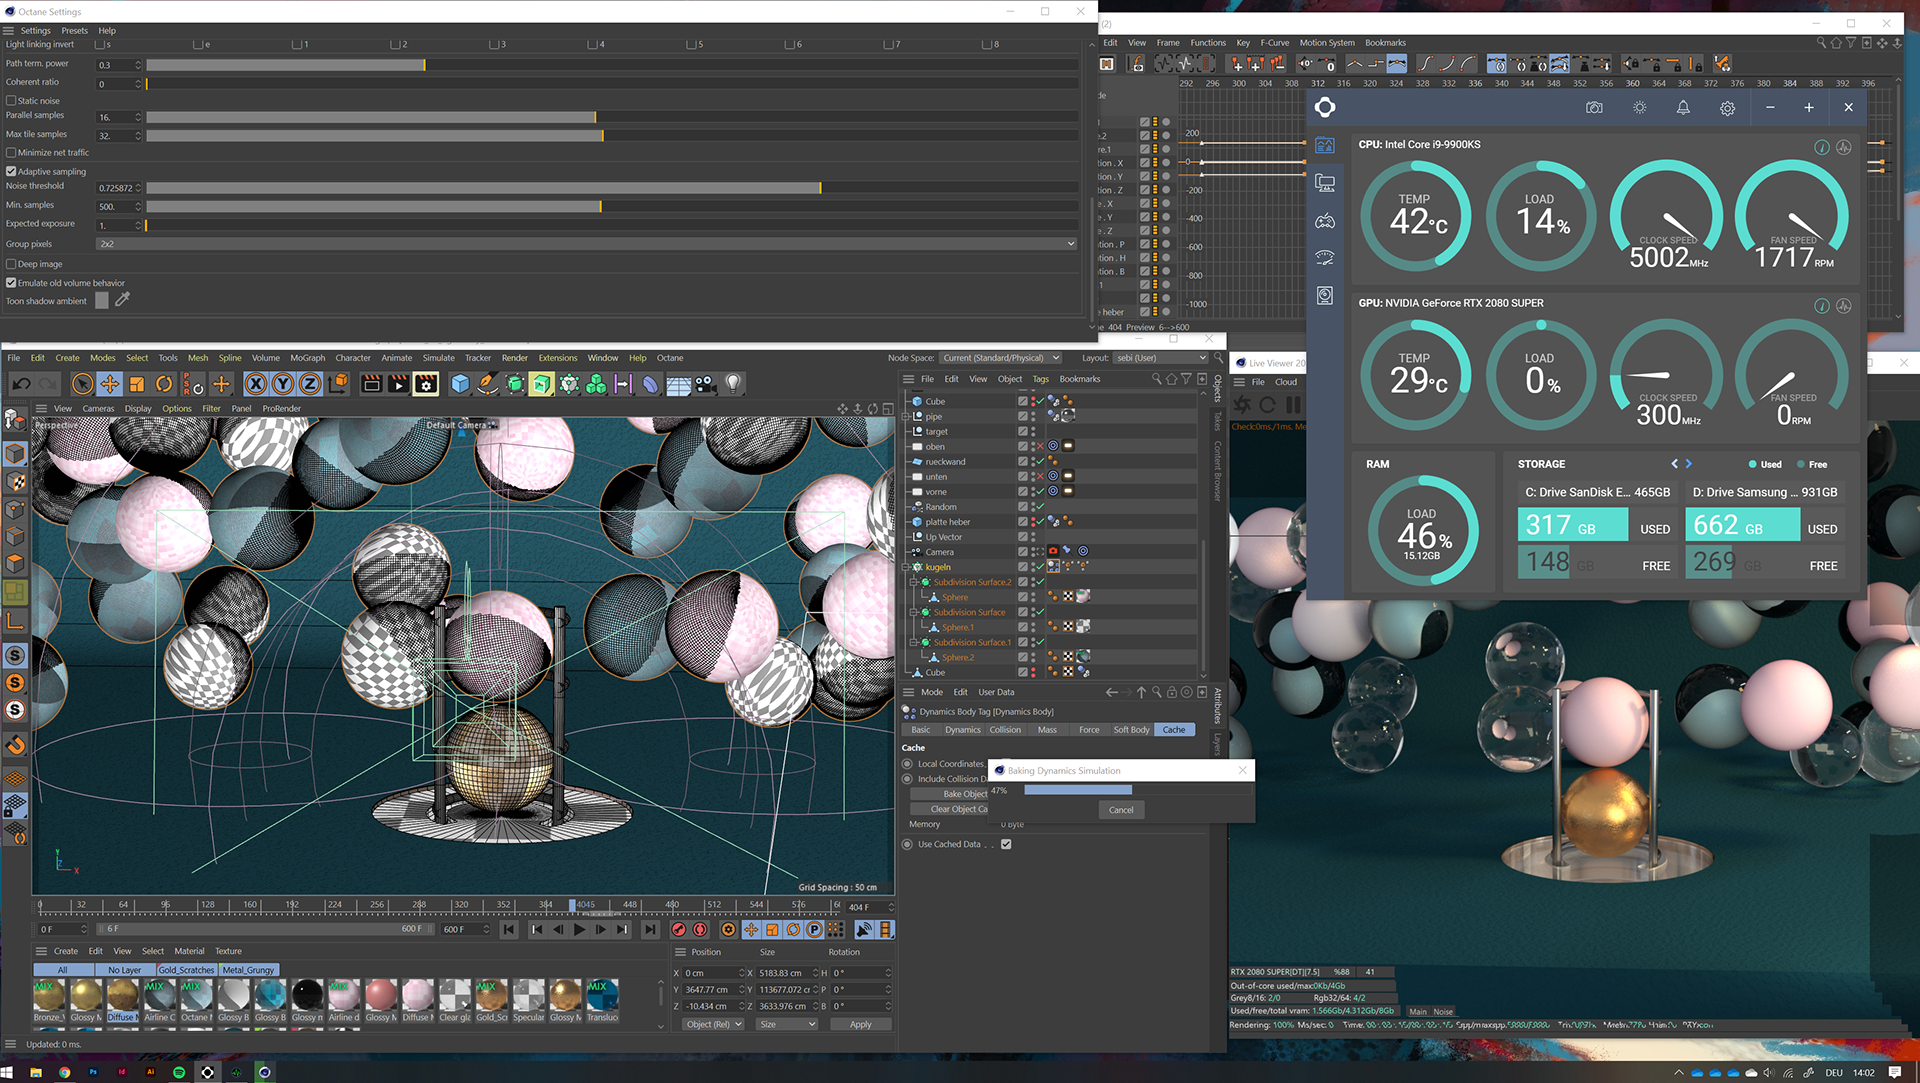The image size is (1920, 1083).
Task: Click Path term. power slider bar
Action: pos(612,65)
